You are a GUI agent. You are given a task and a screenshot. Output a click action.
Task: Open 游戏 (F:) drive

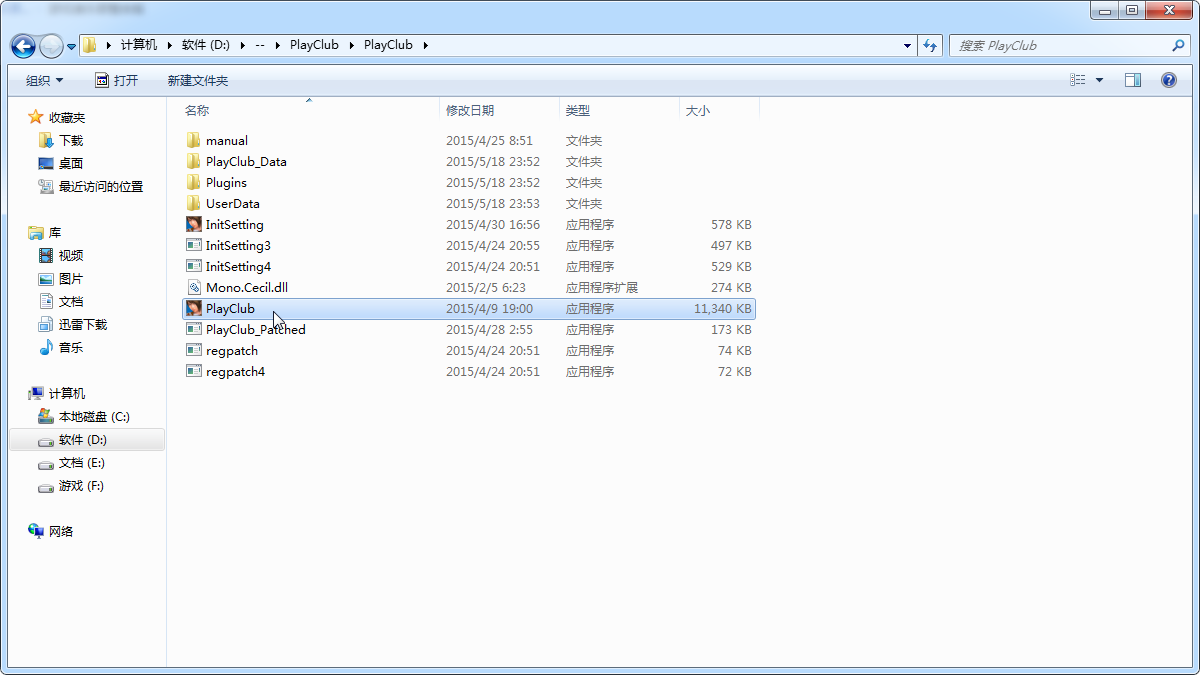[x=82, y=486]
